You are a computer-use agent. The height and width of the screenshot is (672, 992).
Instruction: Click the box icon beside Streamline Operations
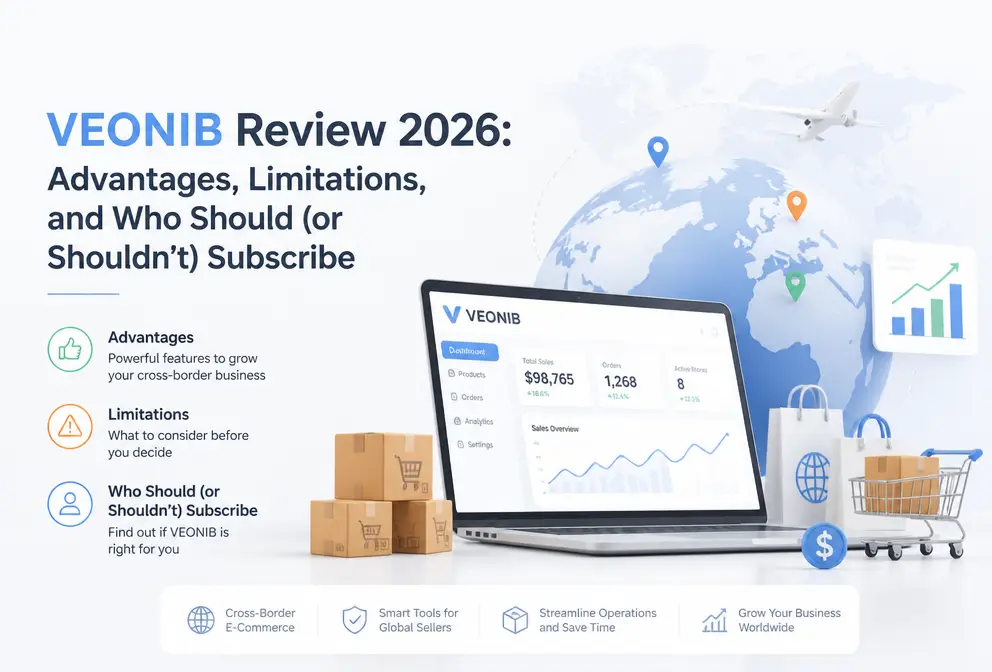click(515, 619)
